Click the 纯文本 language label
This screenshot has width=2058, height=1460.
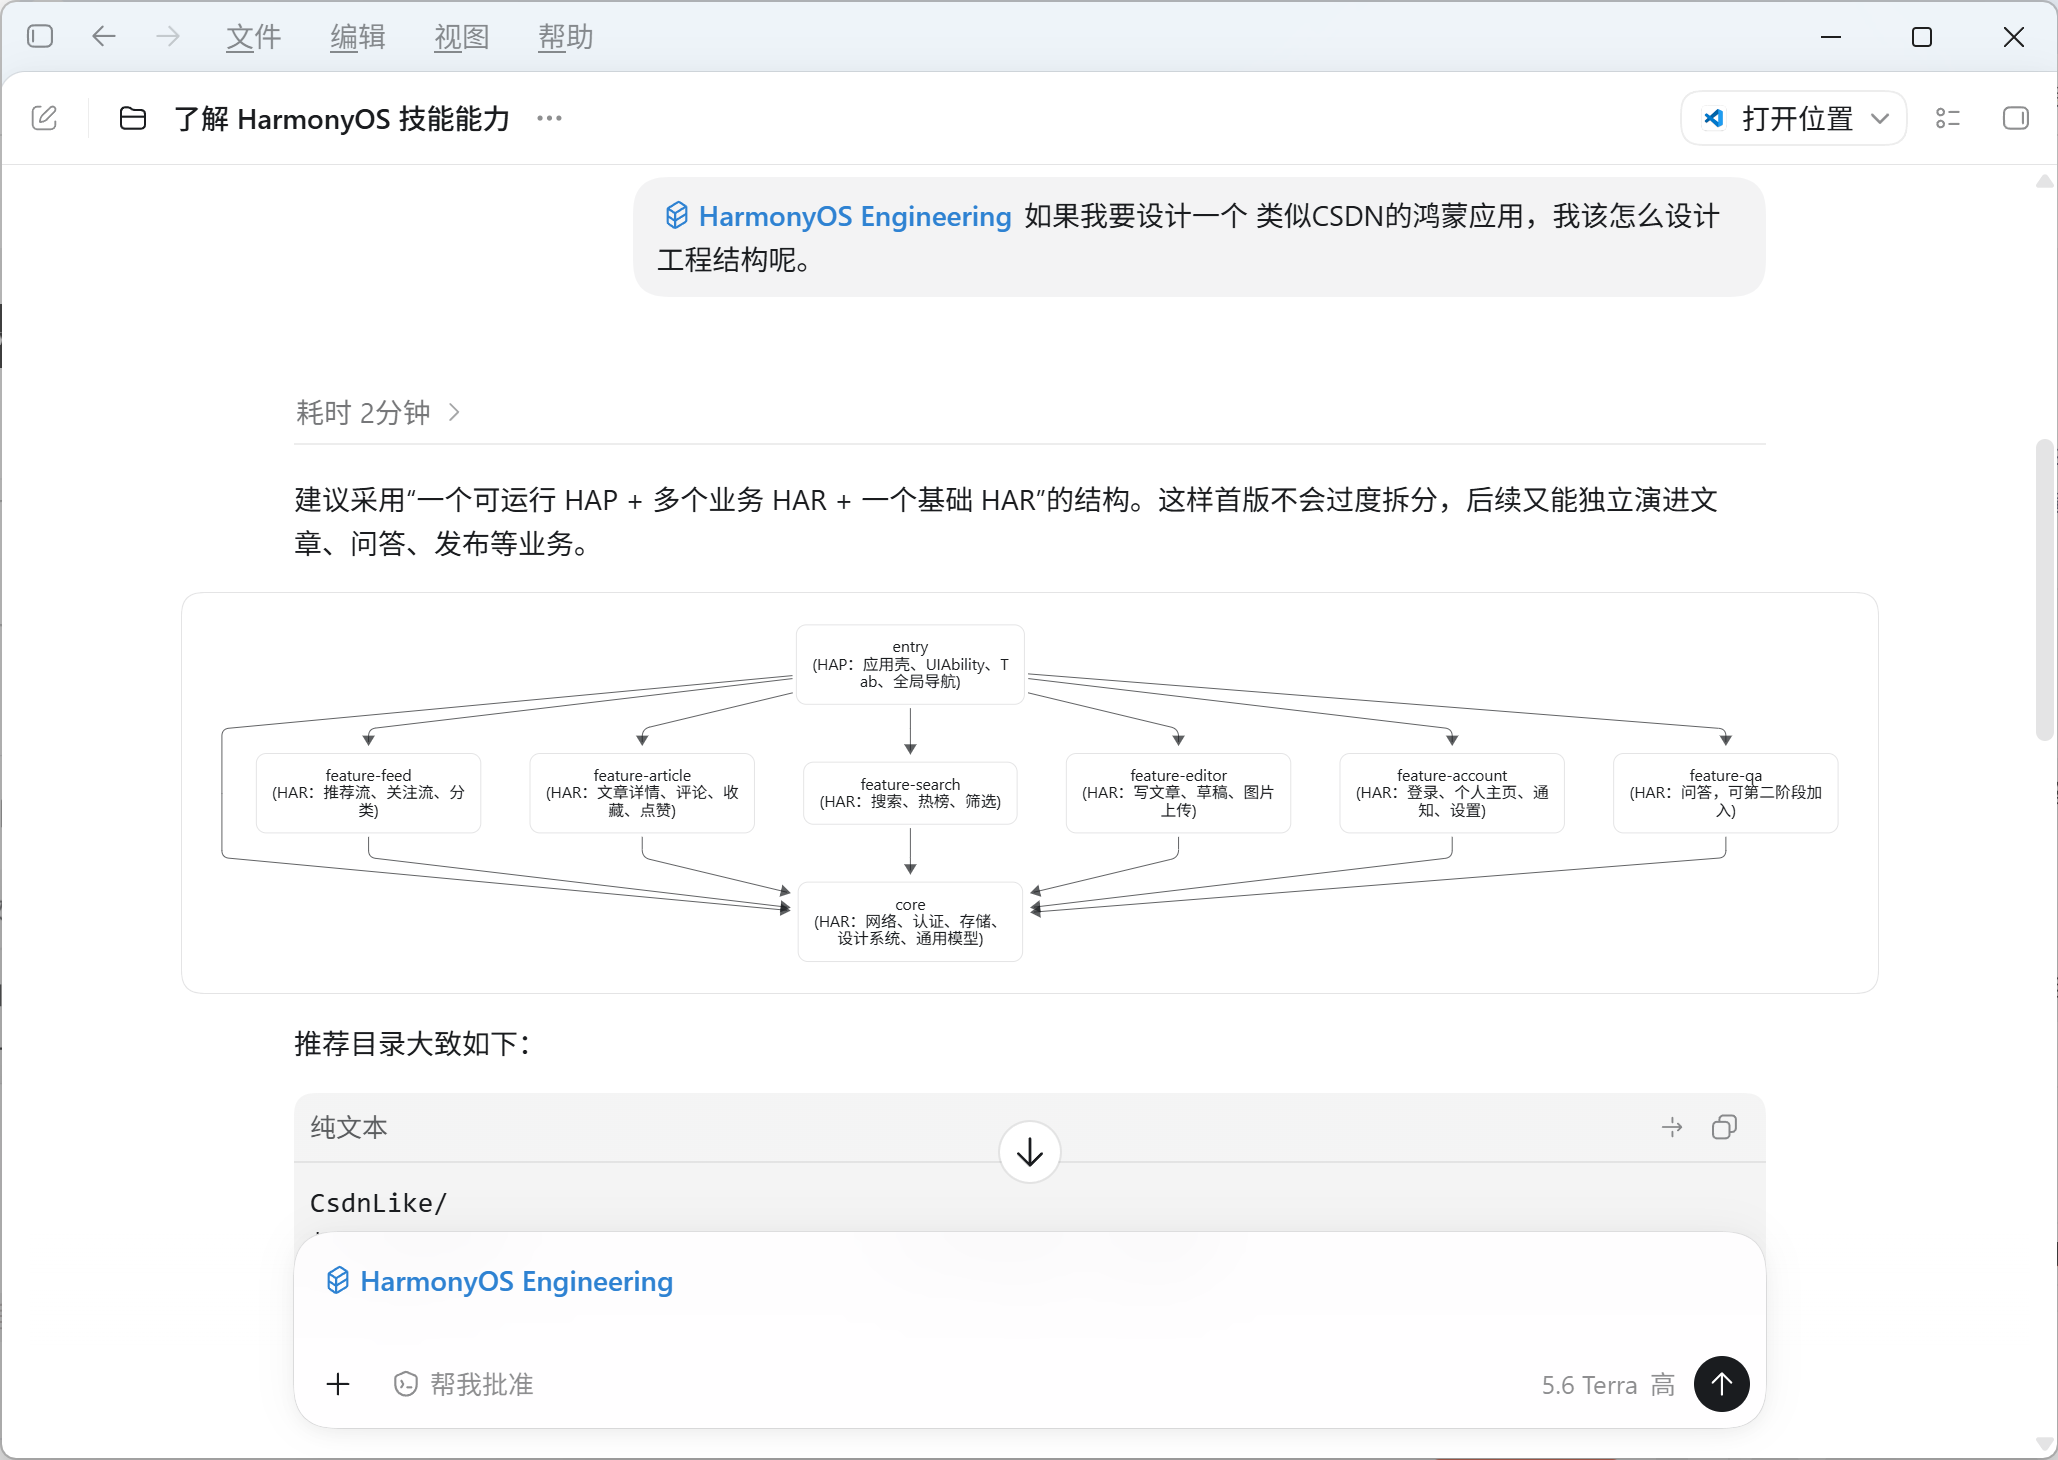[x=349, y=1127]
